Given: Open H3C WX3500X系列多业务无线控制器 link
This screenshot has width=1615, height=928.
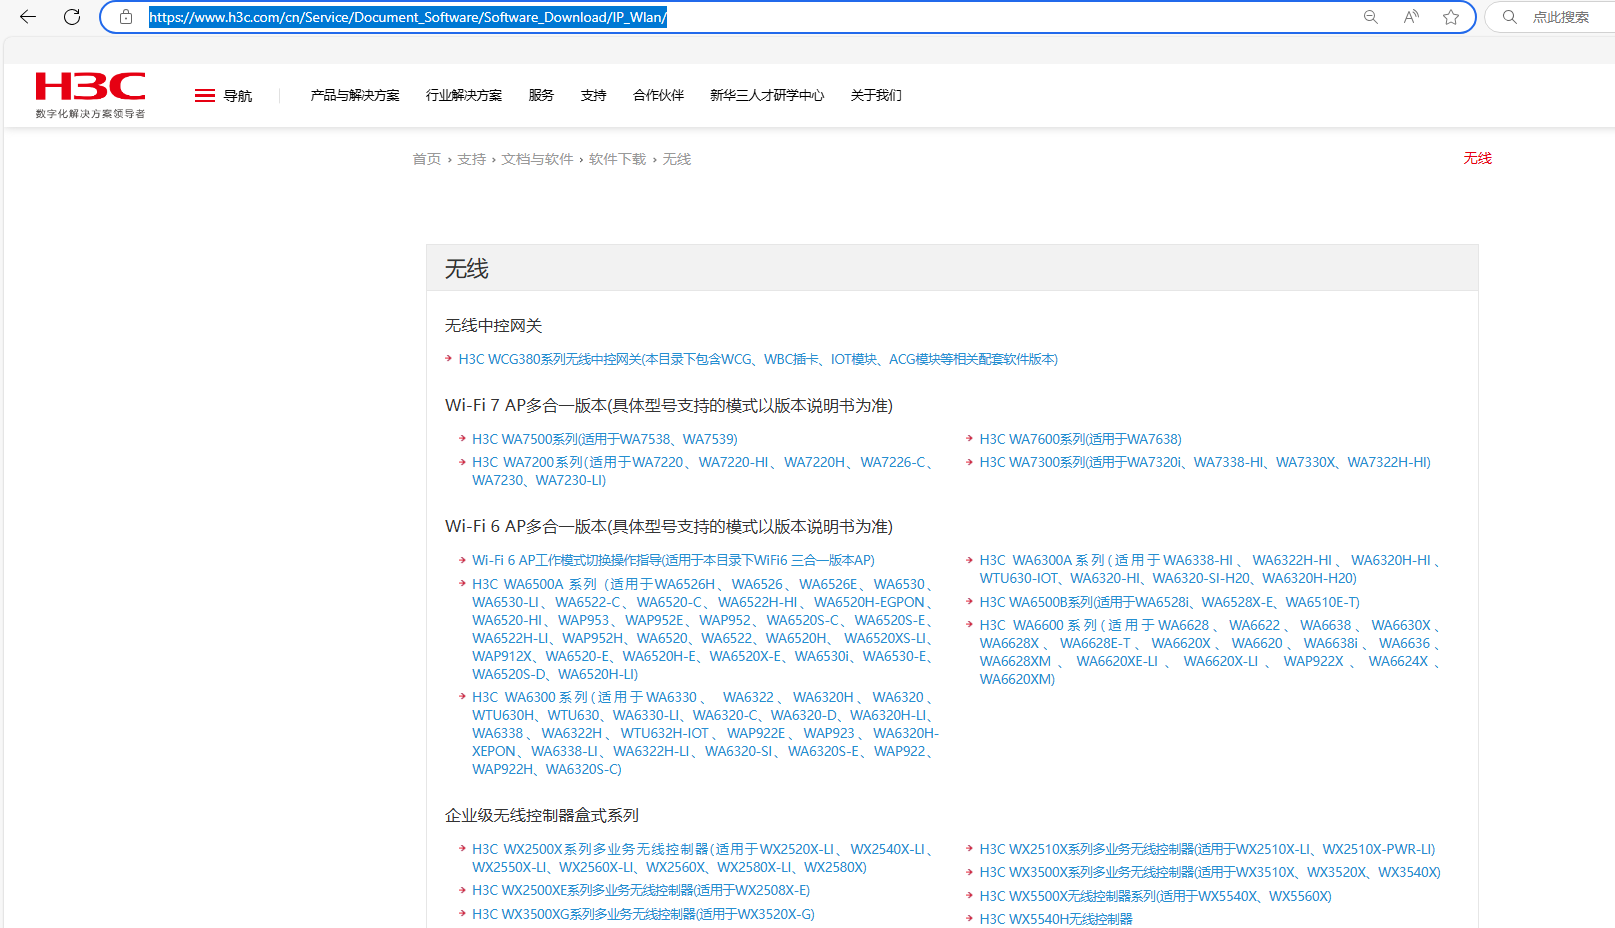Looking at the screenshot, I should pyautogui.click(x=1210, y=872).
